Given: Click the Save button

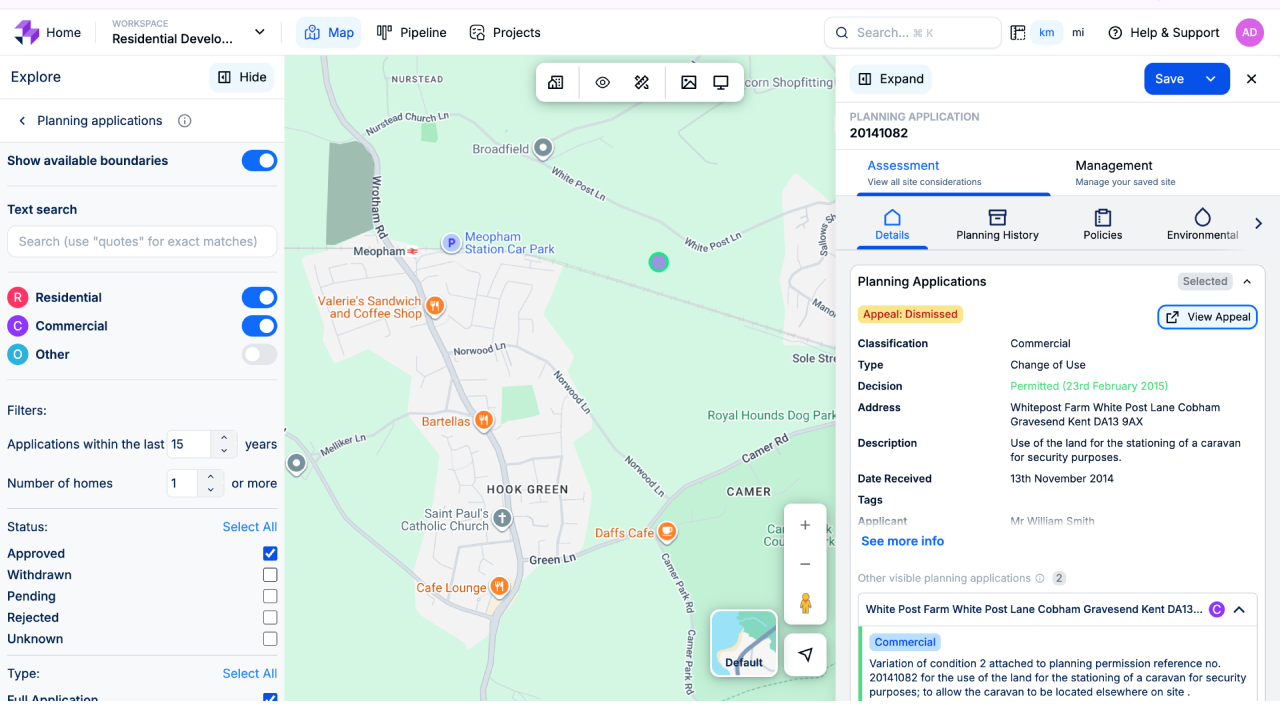Looking at the screenshot, I should click(x=1170, y=79).
